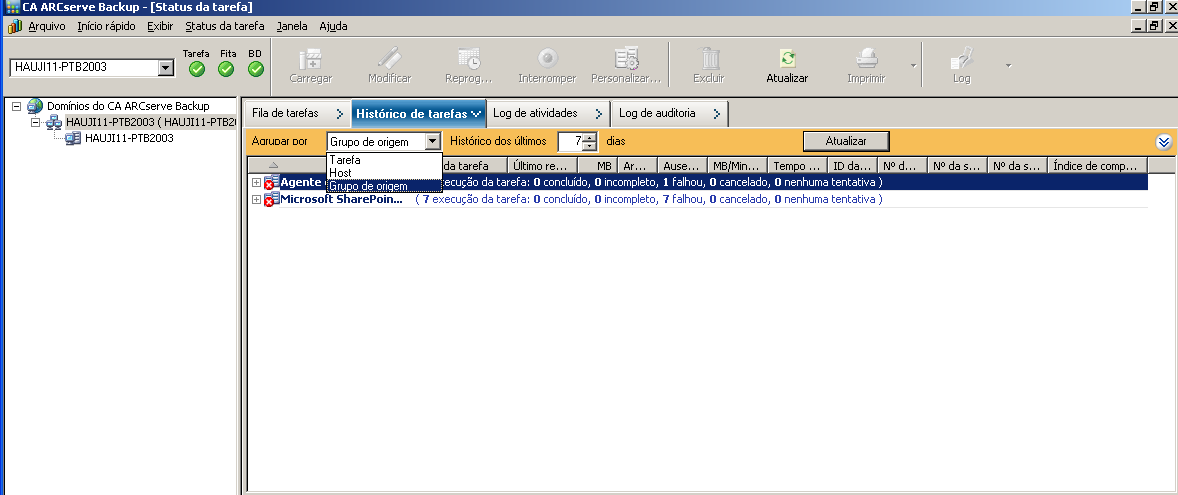This screenshot has width=1178, height=495.
Task: Select the HAUJI11-PTB2003 server tree item
Action: click(129, 138)
